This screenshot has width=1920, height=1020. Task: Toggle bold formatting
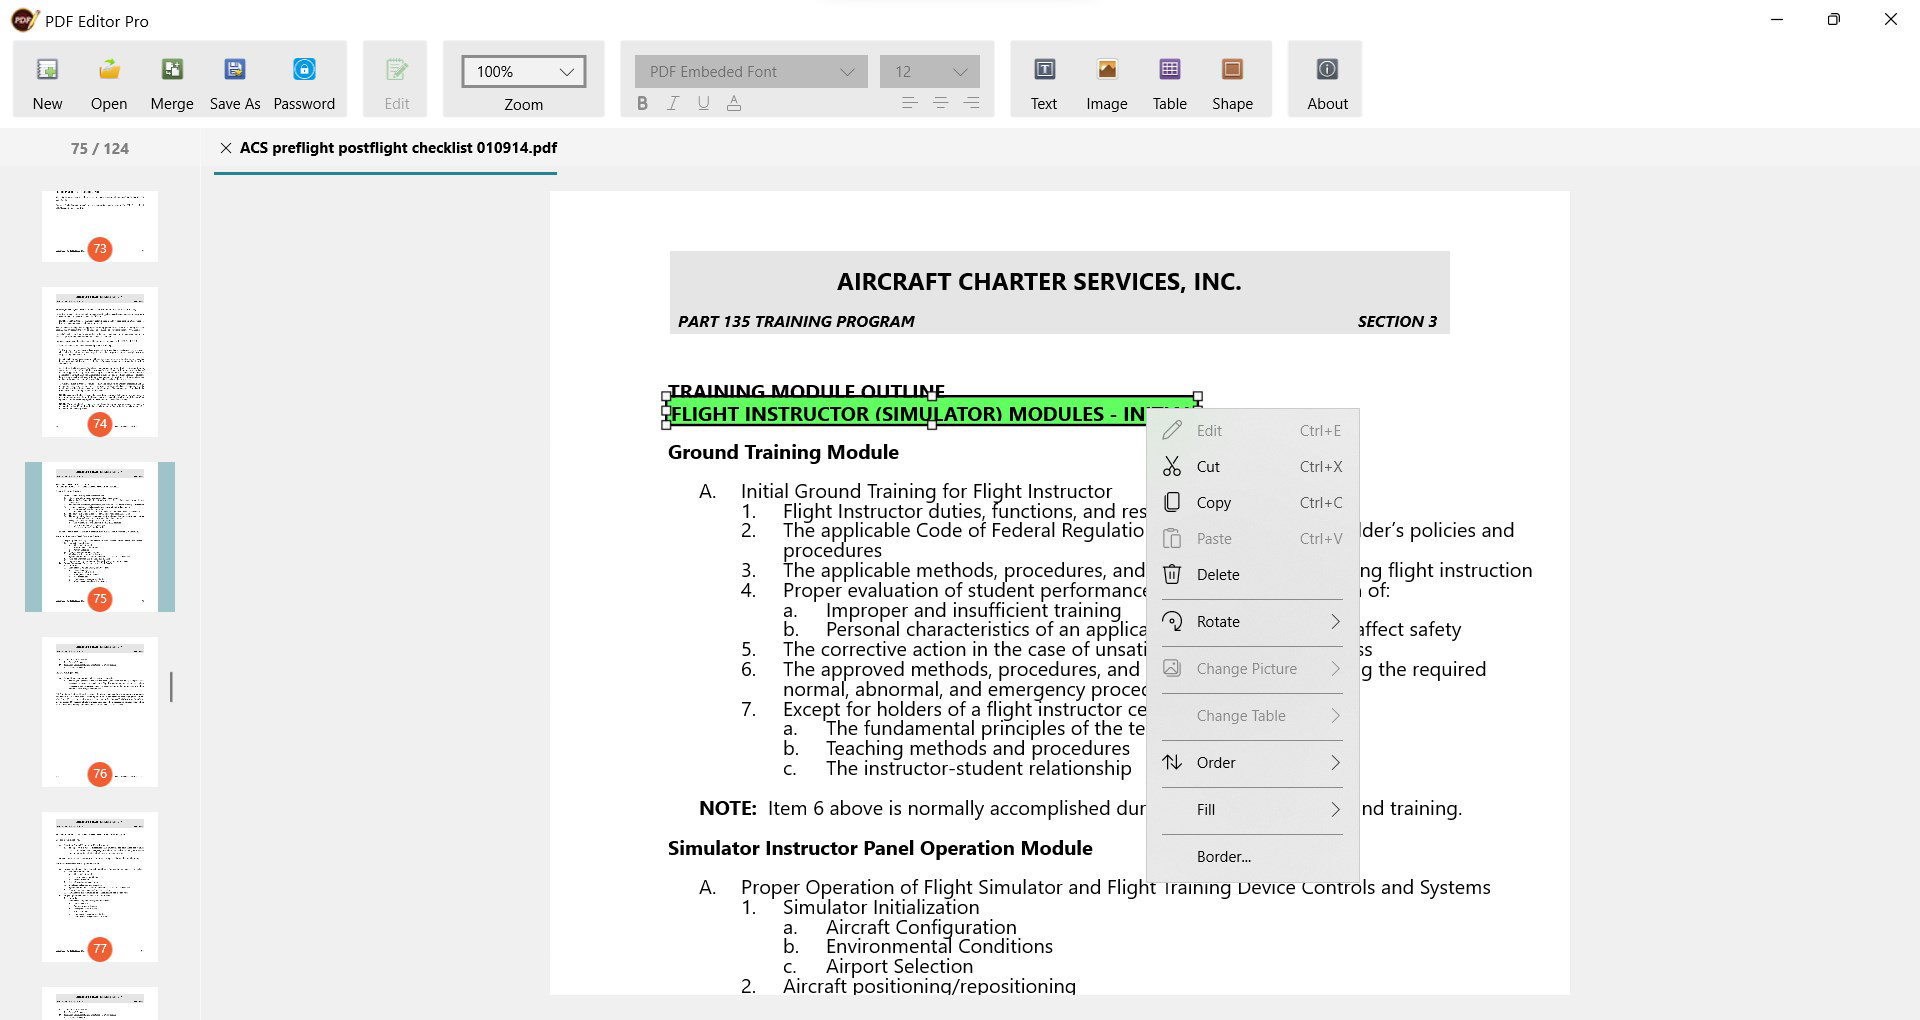click(643, 103)
